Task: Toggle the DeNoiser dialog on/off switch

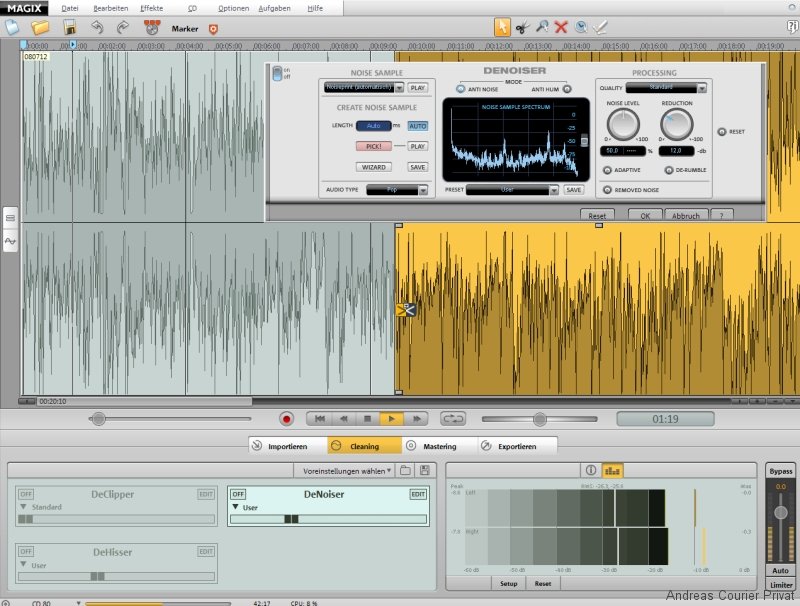Action: tap(277, 73)
